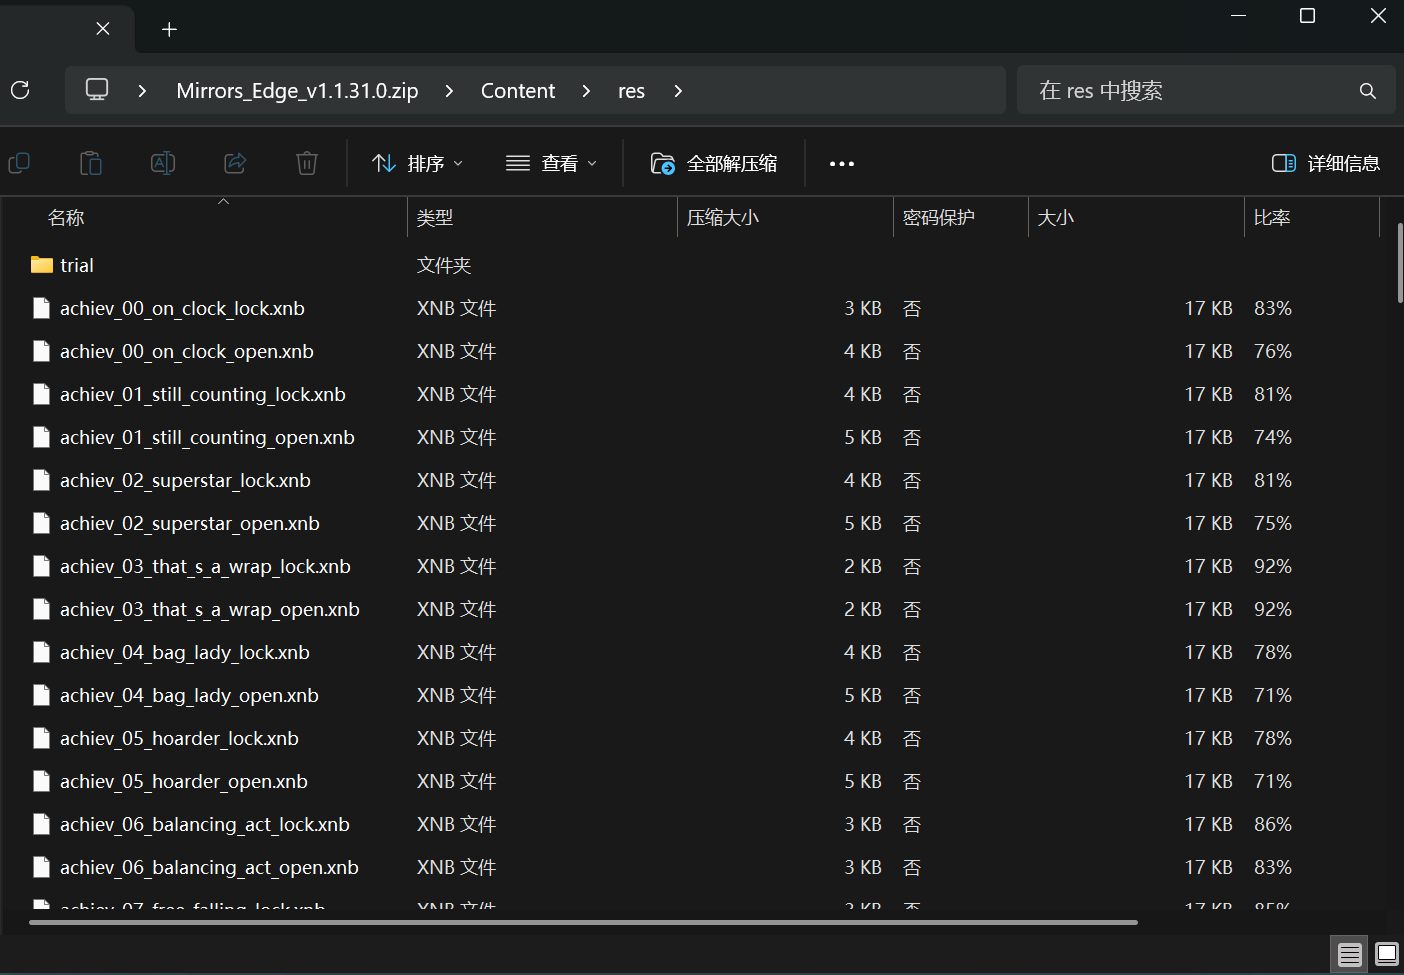Expand chevron after res in address bar
This screenshot has height=975, width=1404.
(678, 91)
